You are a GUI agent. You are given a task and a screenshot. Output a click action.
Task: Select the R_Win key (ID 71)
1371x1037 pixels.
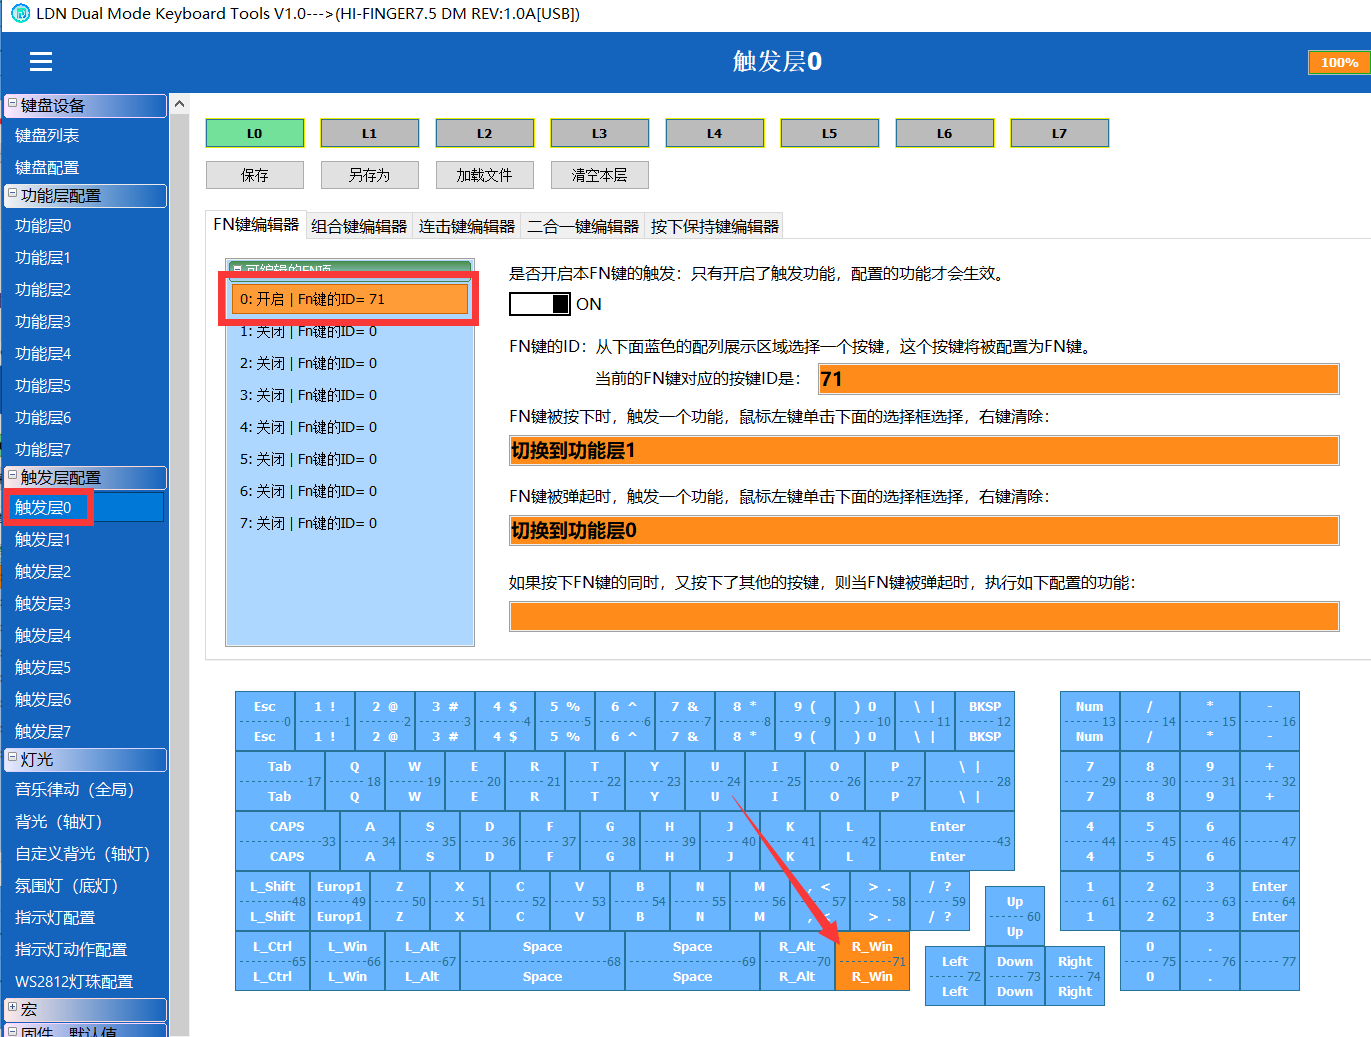point(872,961)
